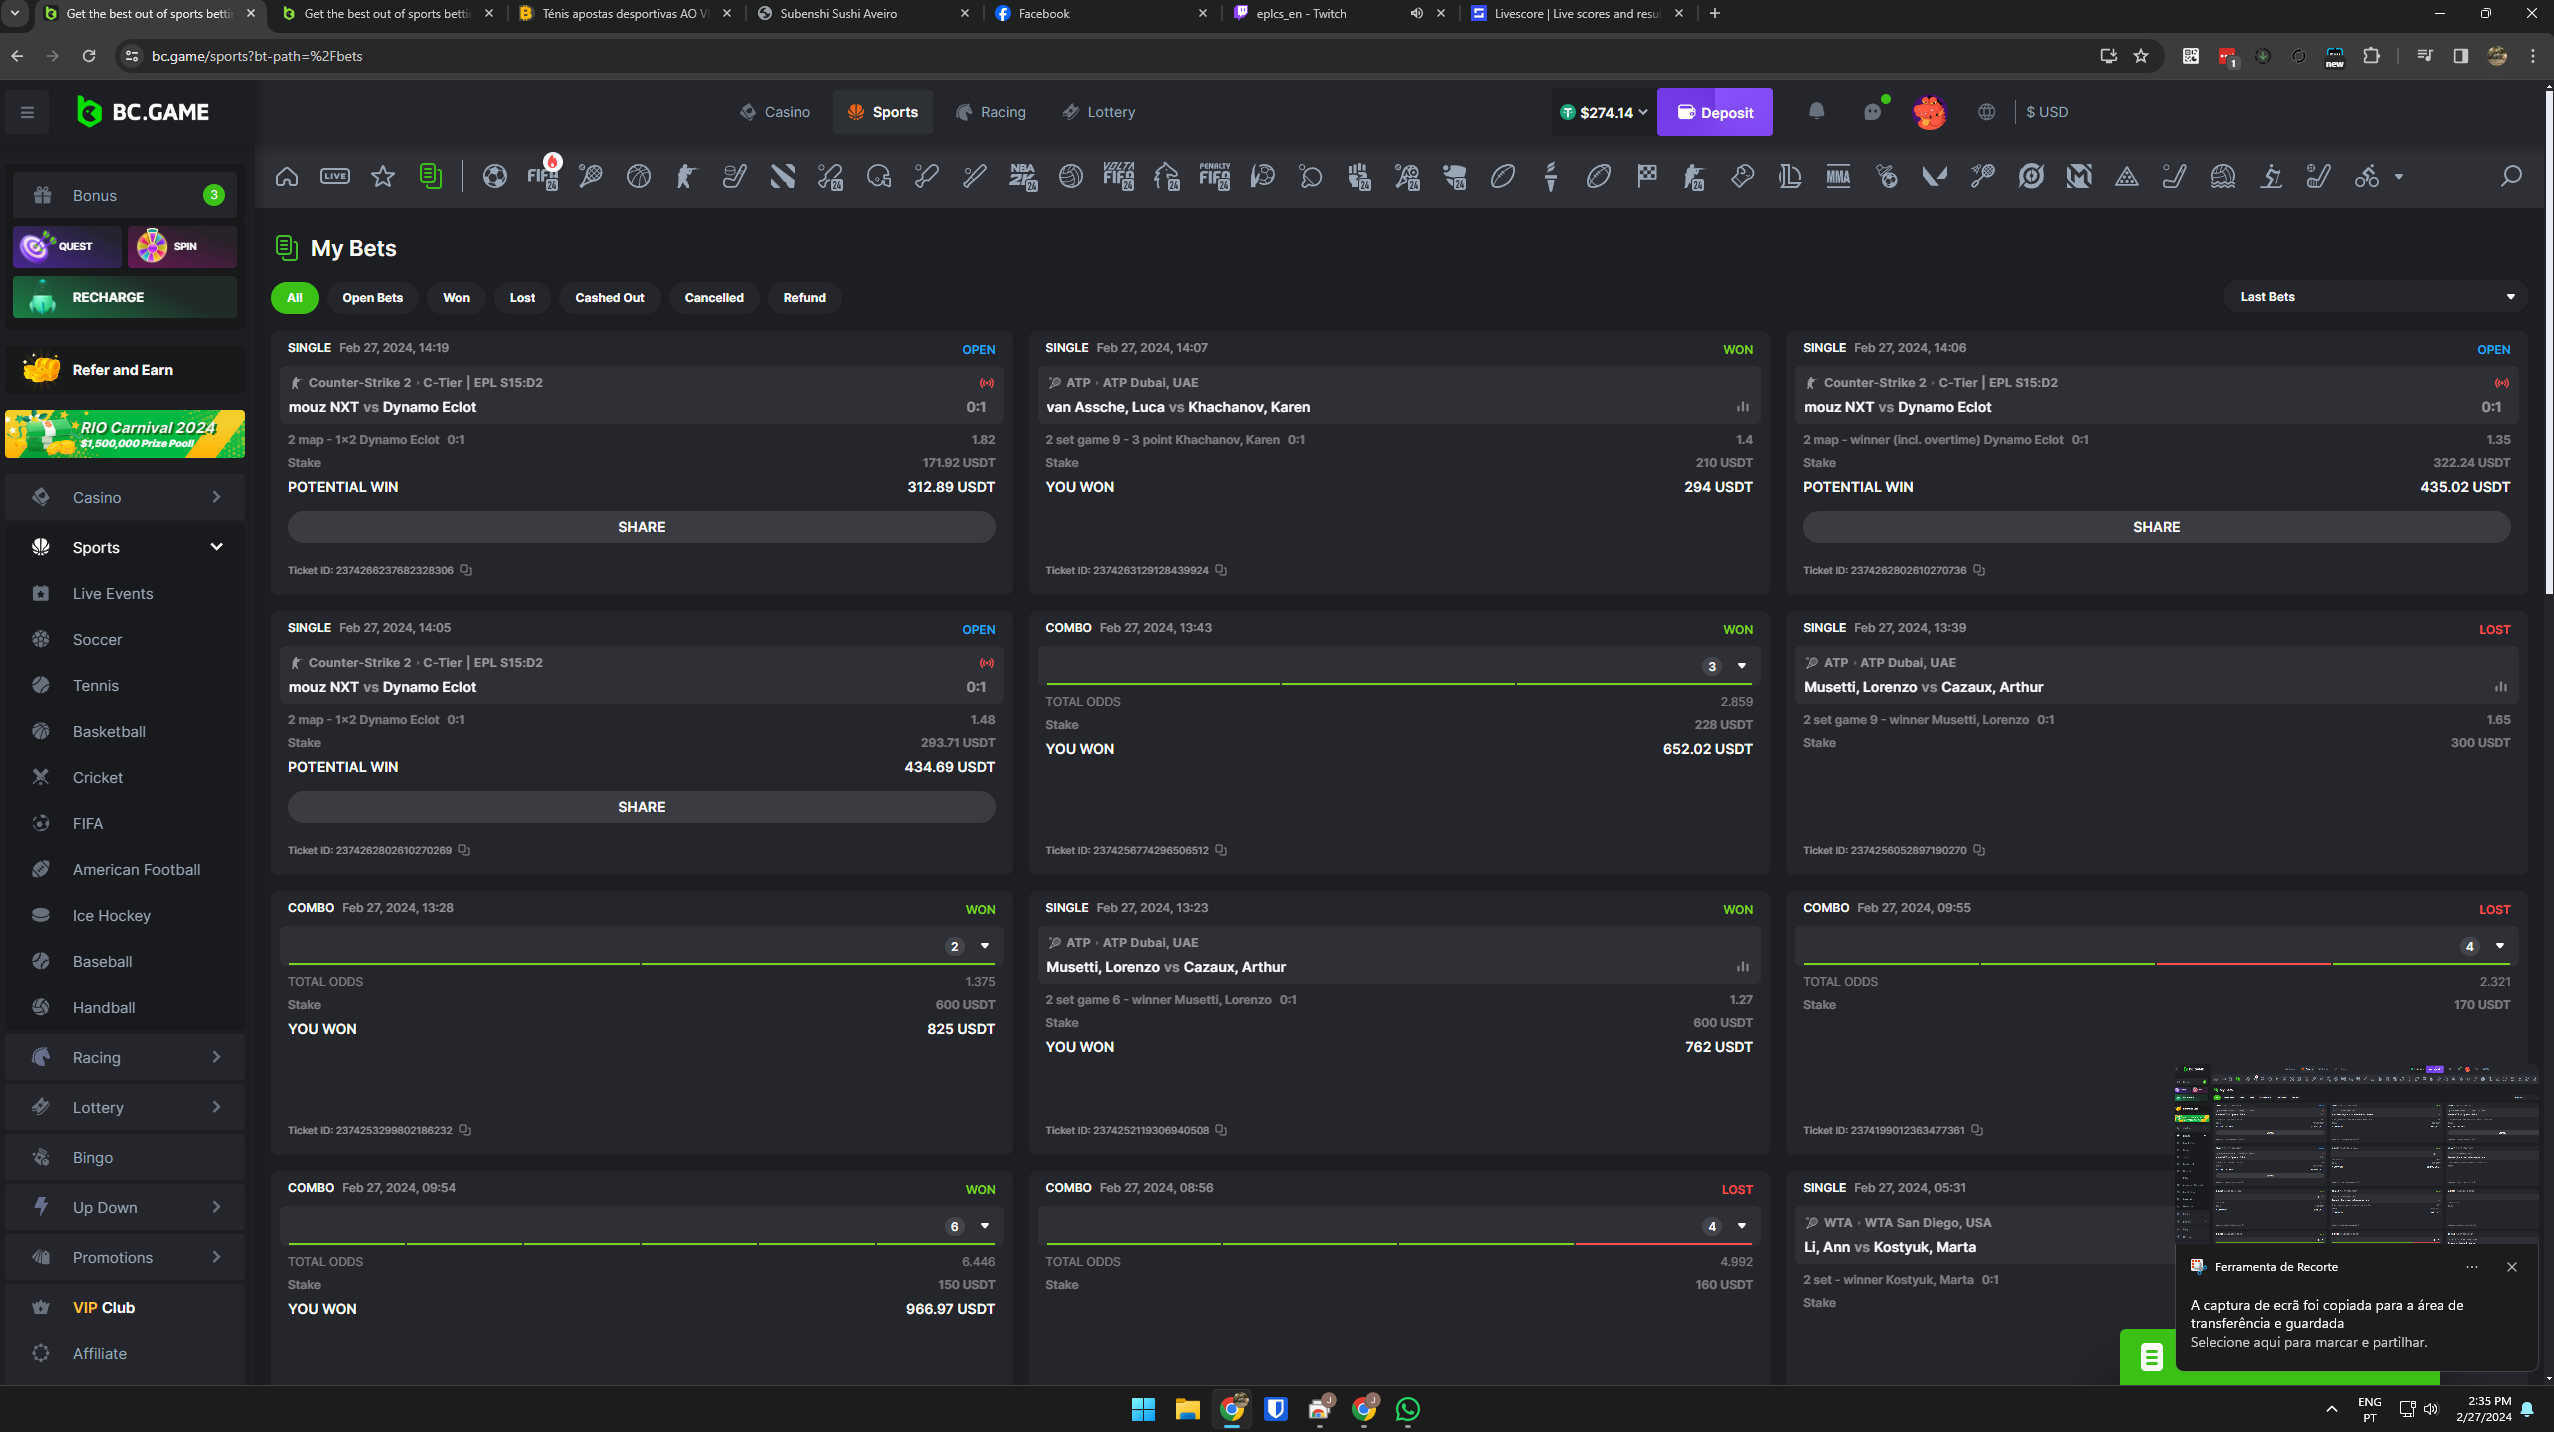Filter bets by All
Screen dimensions: 2554x1432
click(295, 298)
